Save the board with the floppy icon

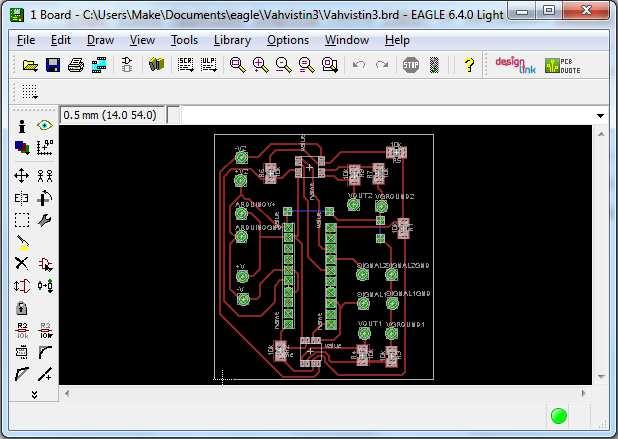pyautogui.click(x=53, y=65)
